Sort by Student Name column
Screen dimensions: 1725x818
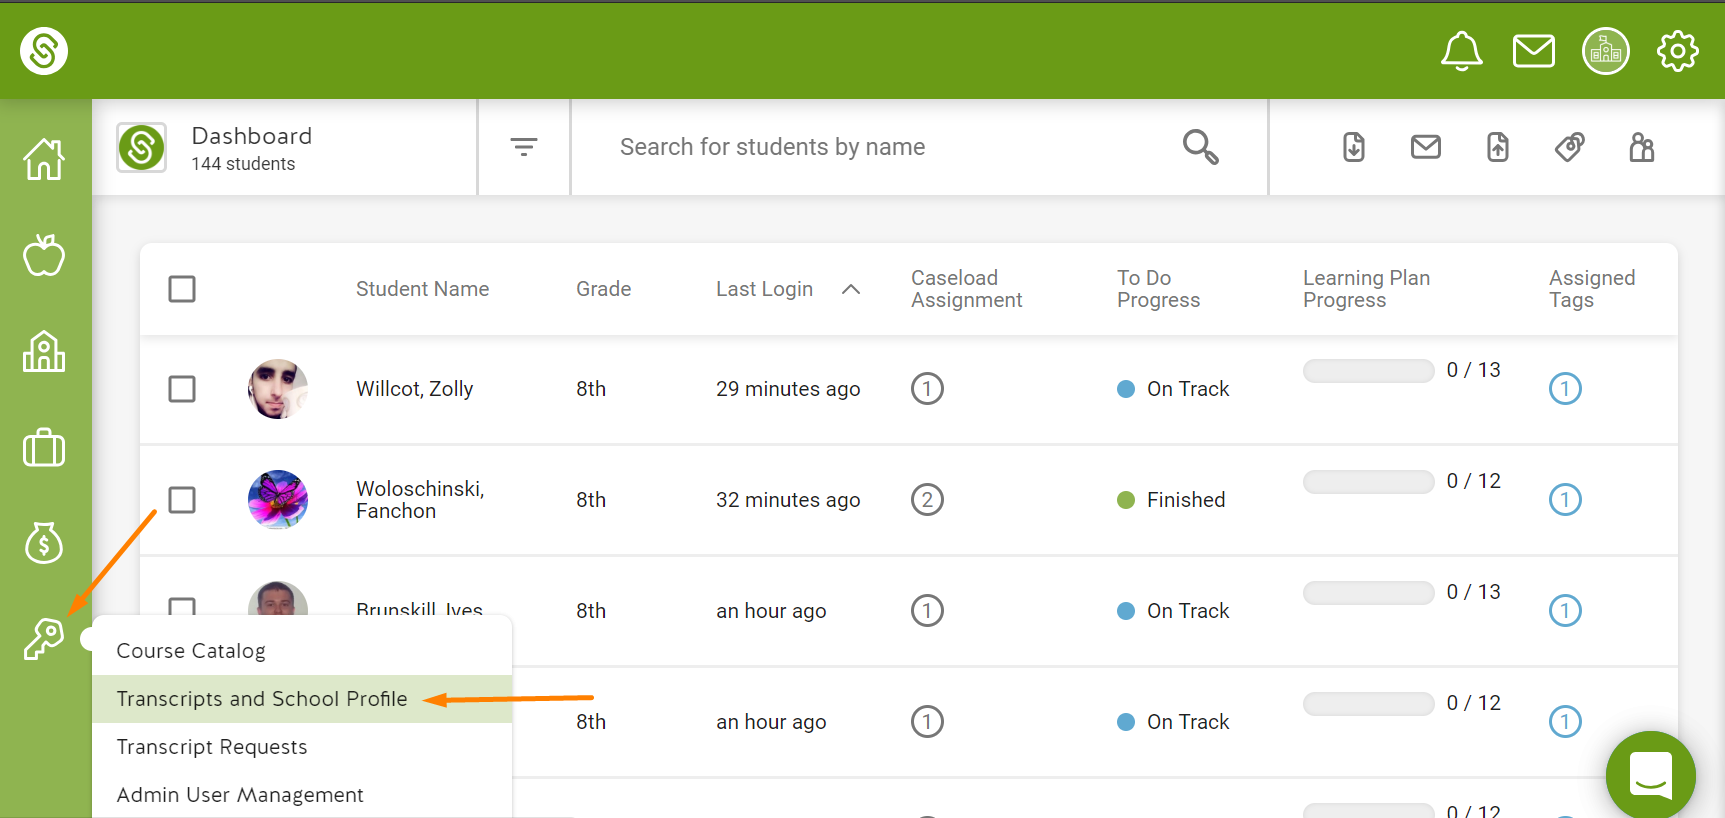(423, 289)
